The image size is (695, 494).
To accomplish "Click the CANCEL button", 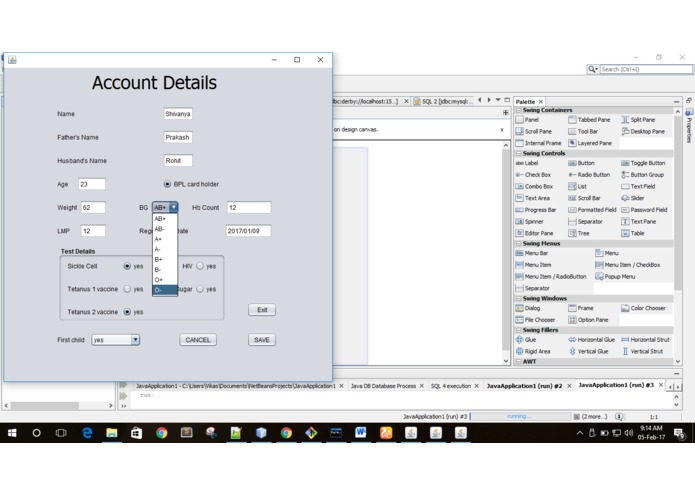I will click(x=198, y=340).
